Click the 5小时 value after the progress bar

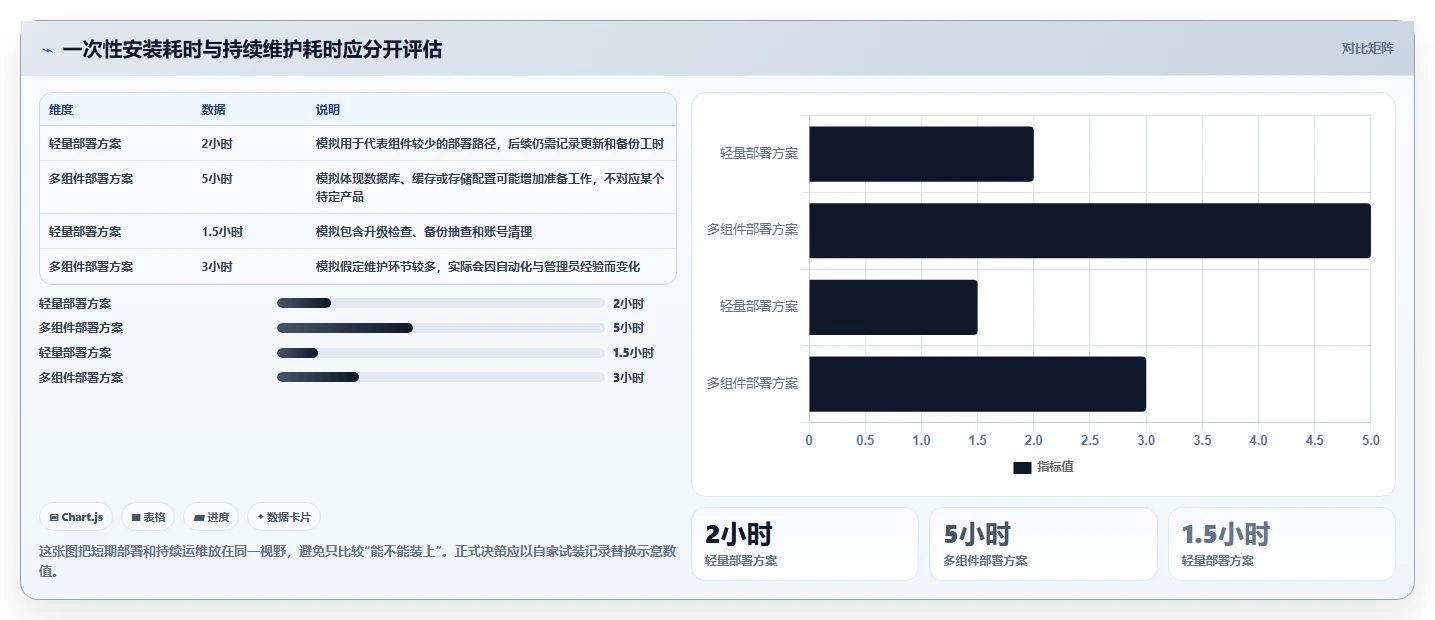pyautogui.click(x=629, y=328)
